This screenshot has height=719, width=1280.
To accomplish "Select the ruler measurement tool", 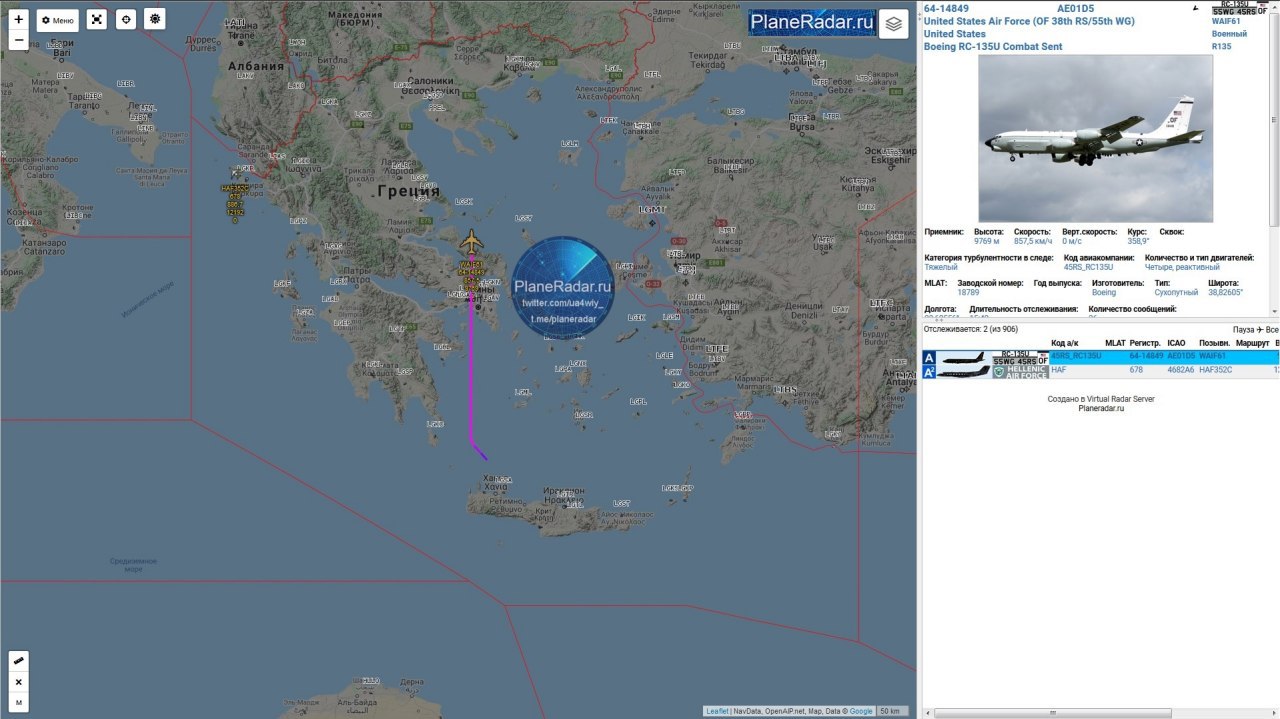I will [x=18, y=661].
